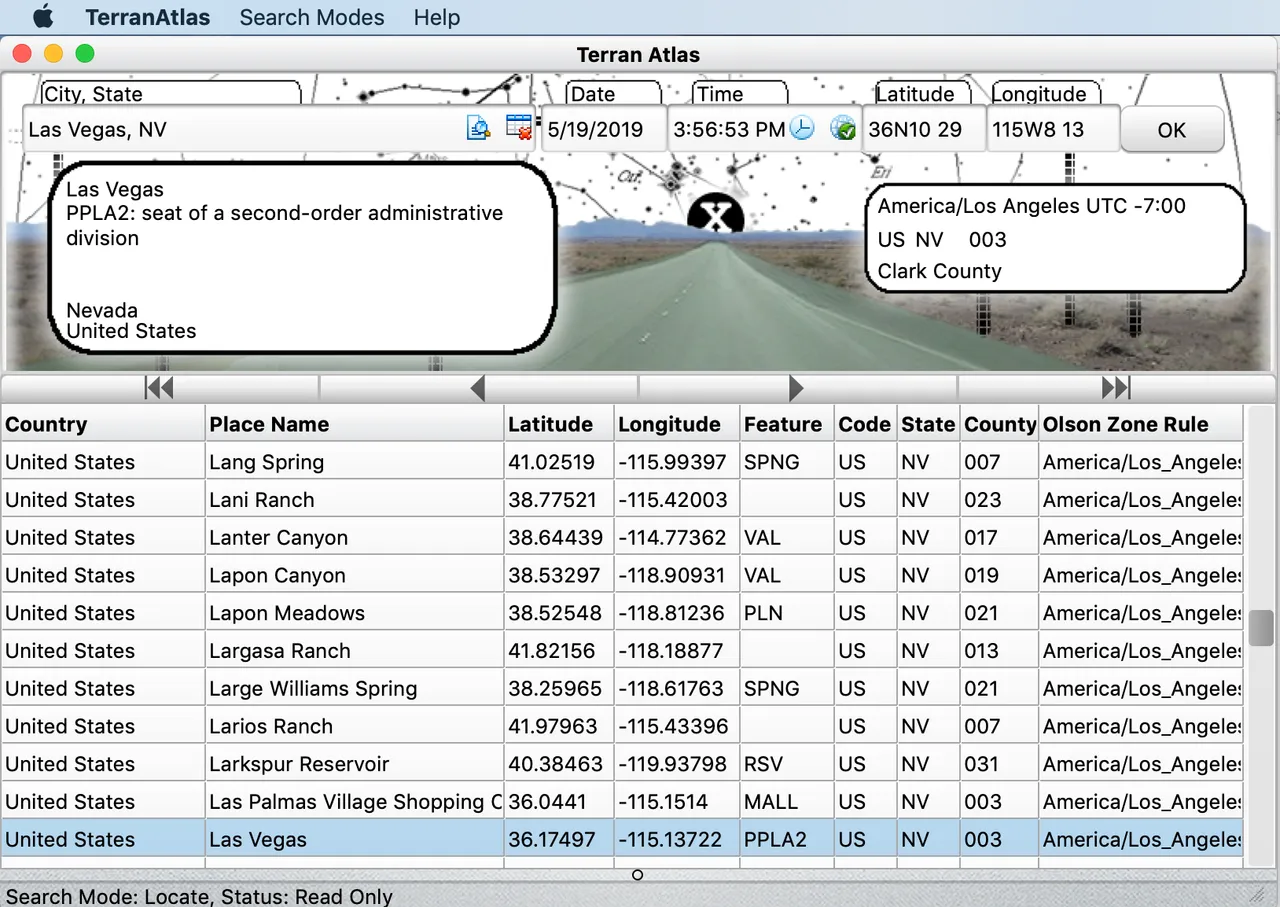
Task: Click the PPLA2 feature cell
Action: pos(787,840)
